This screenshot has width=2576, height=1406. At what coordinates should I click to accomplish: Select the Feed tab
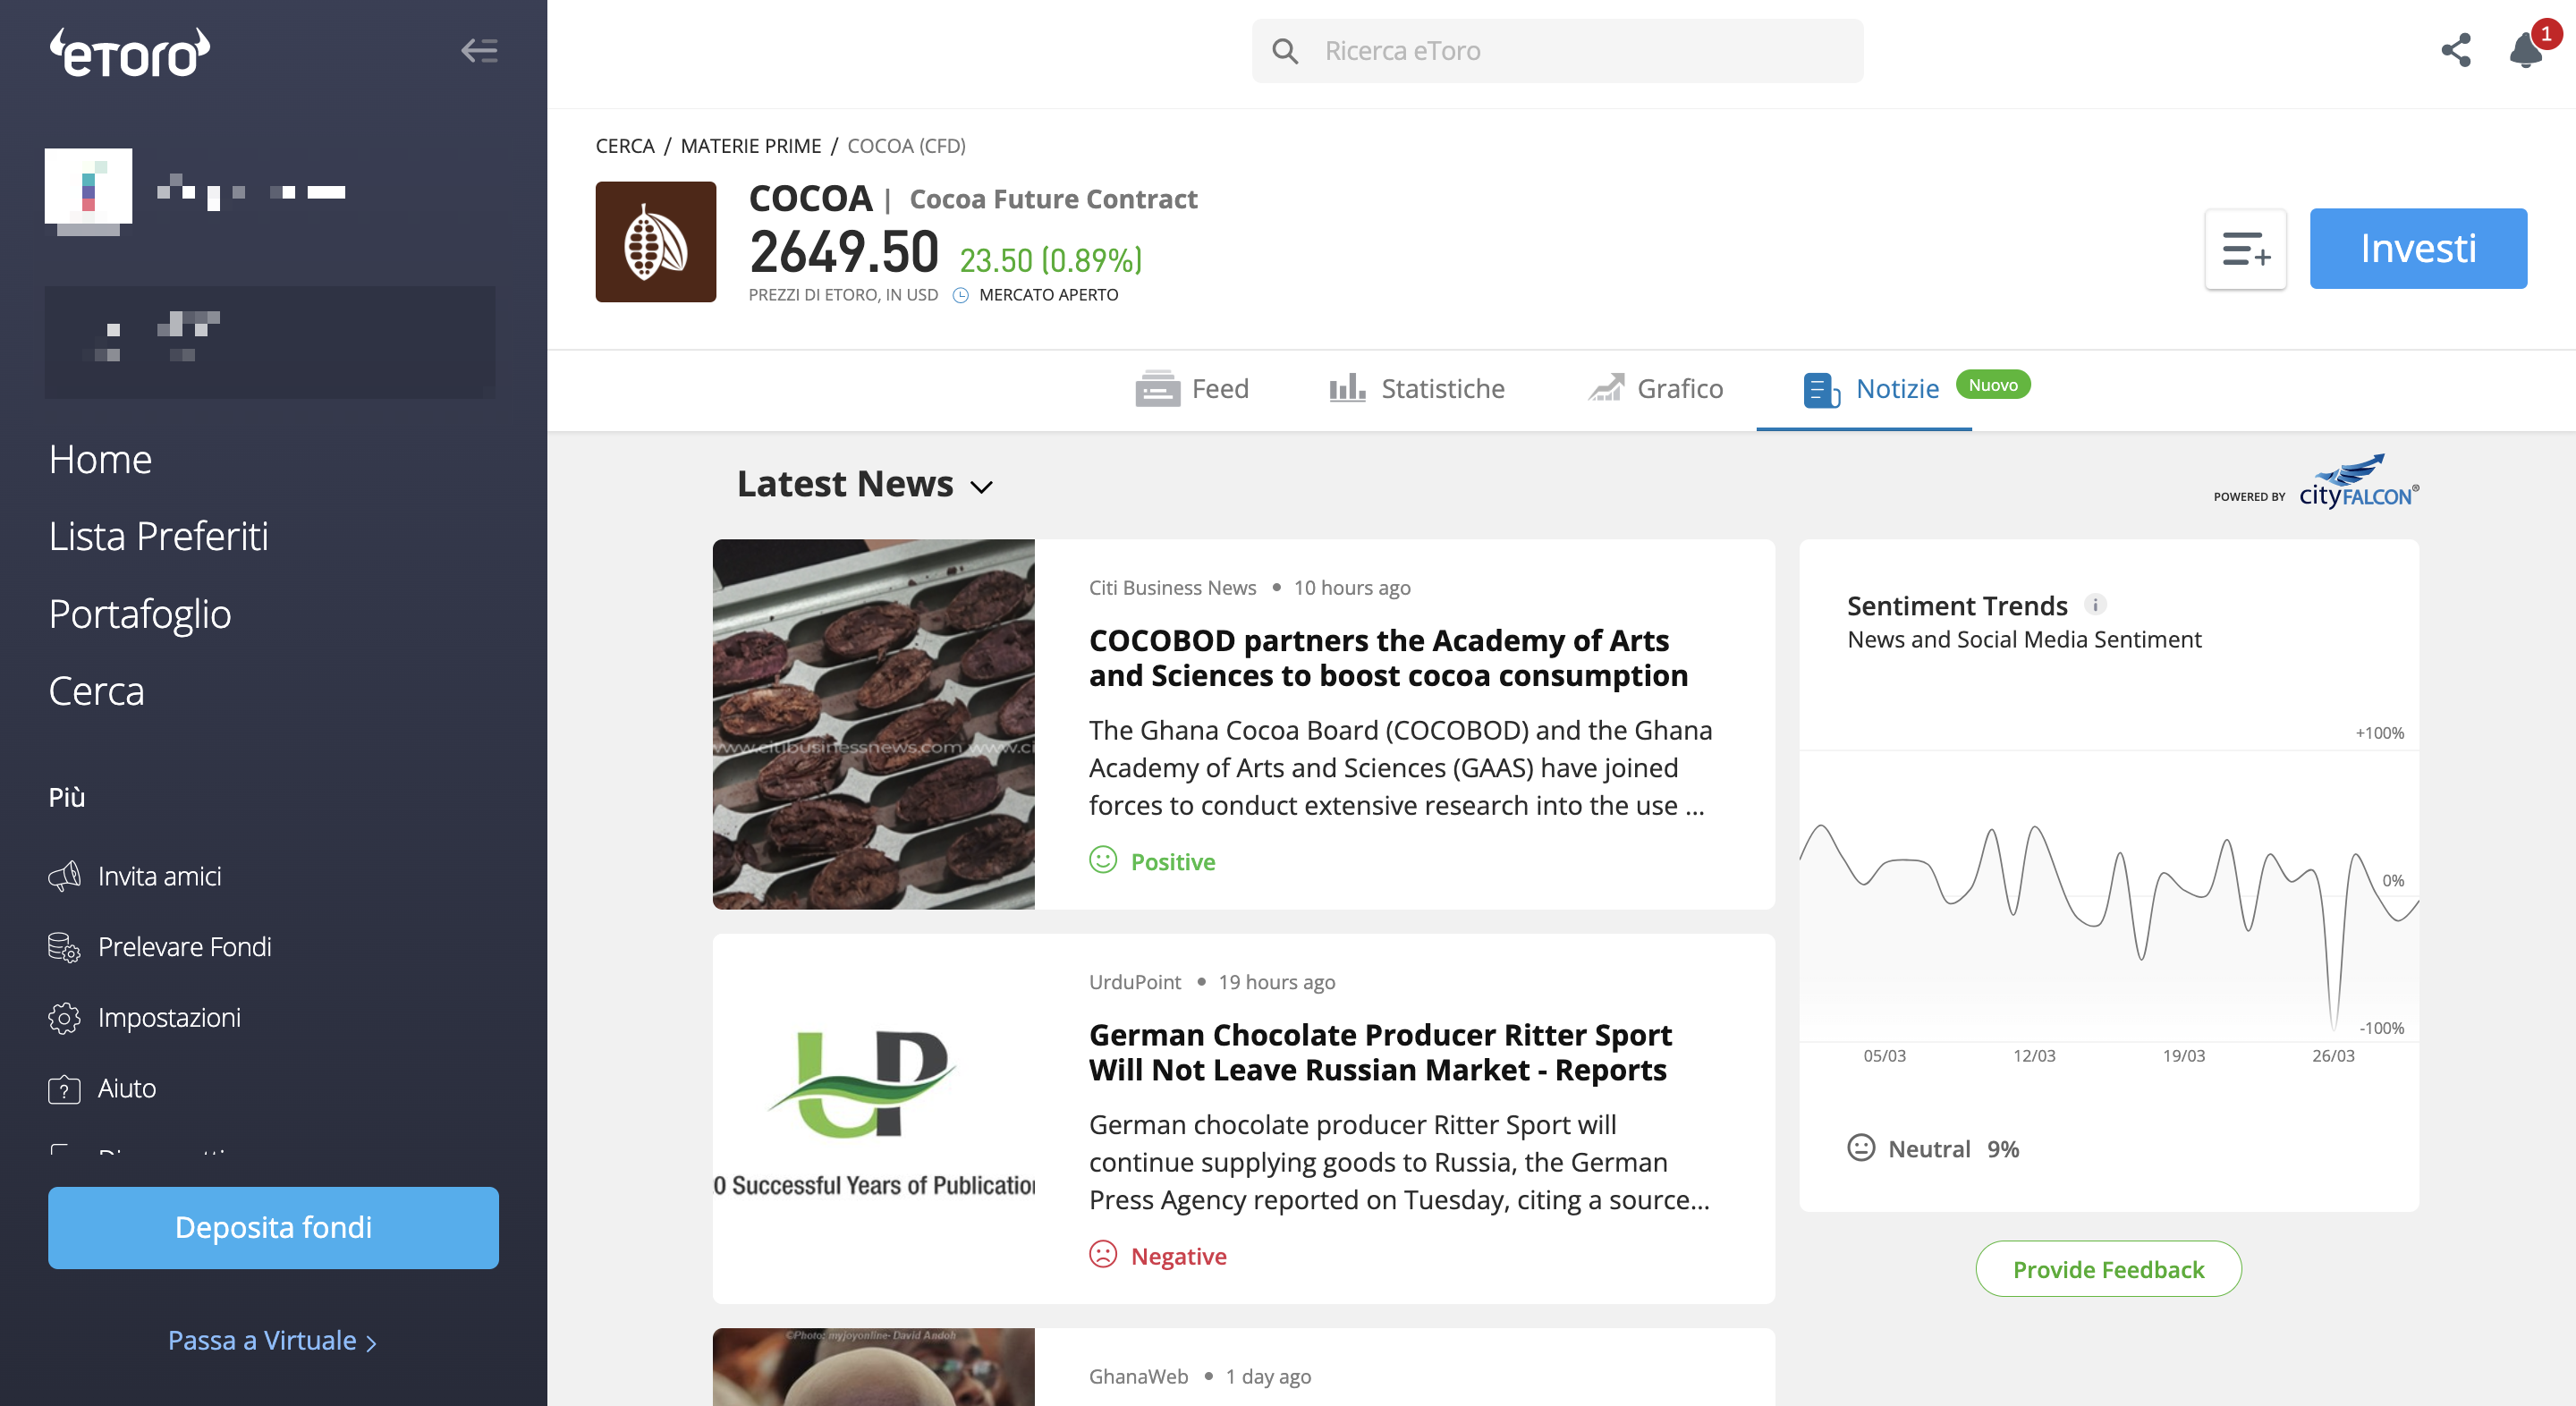1192,388
